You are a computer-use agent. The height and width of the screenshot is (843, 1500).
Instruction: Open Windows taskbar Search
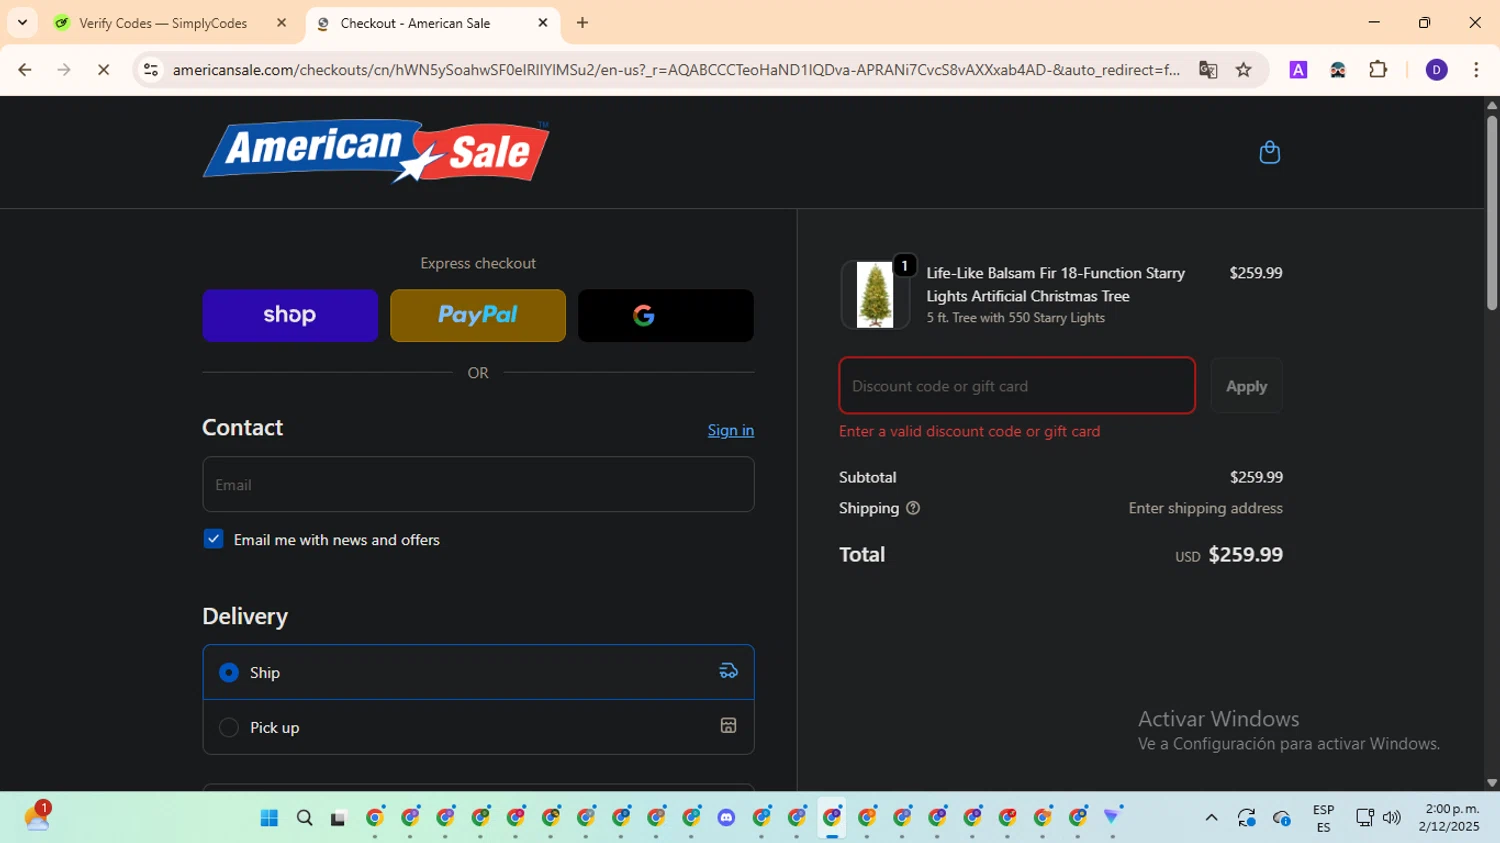click(305, 818)
